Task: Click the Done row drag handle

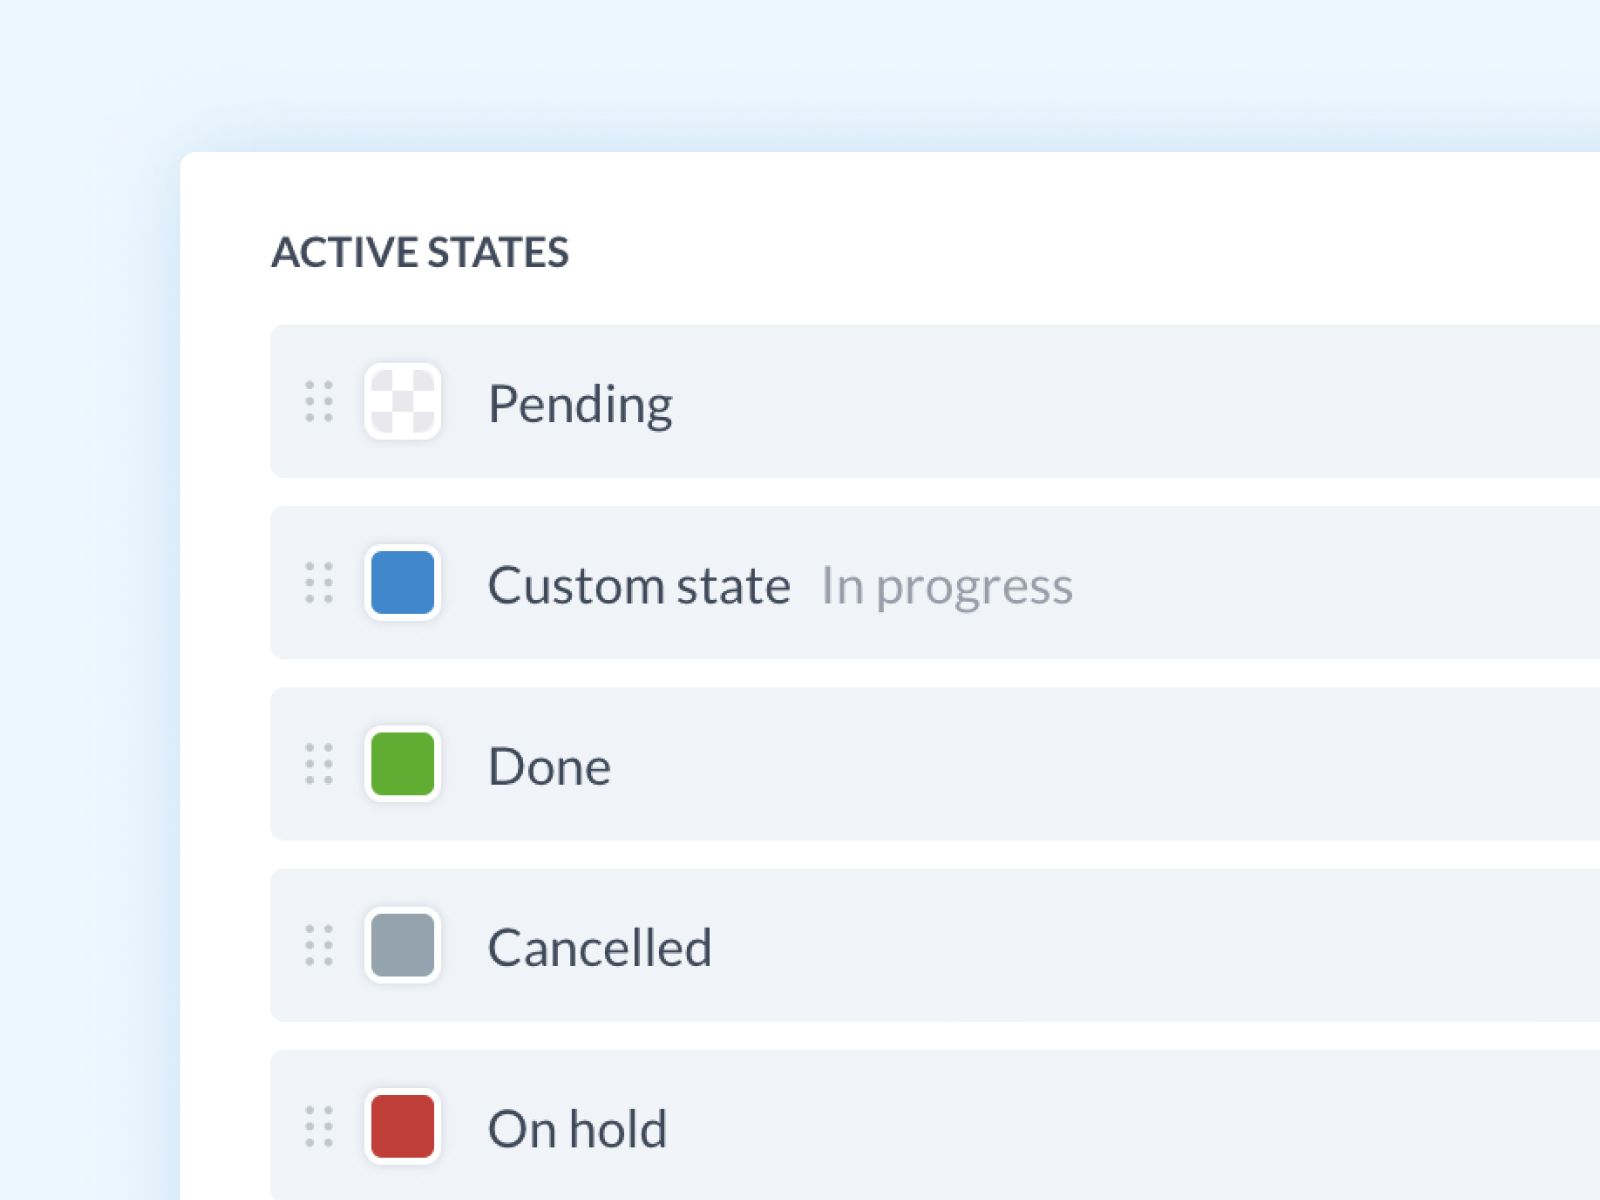Action: [319, 764]
